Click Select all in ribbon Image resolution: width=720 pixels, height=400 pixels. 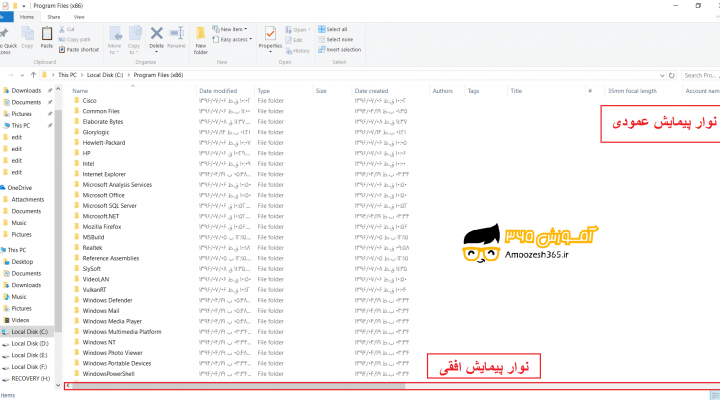[x=333, y=29]
